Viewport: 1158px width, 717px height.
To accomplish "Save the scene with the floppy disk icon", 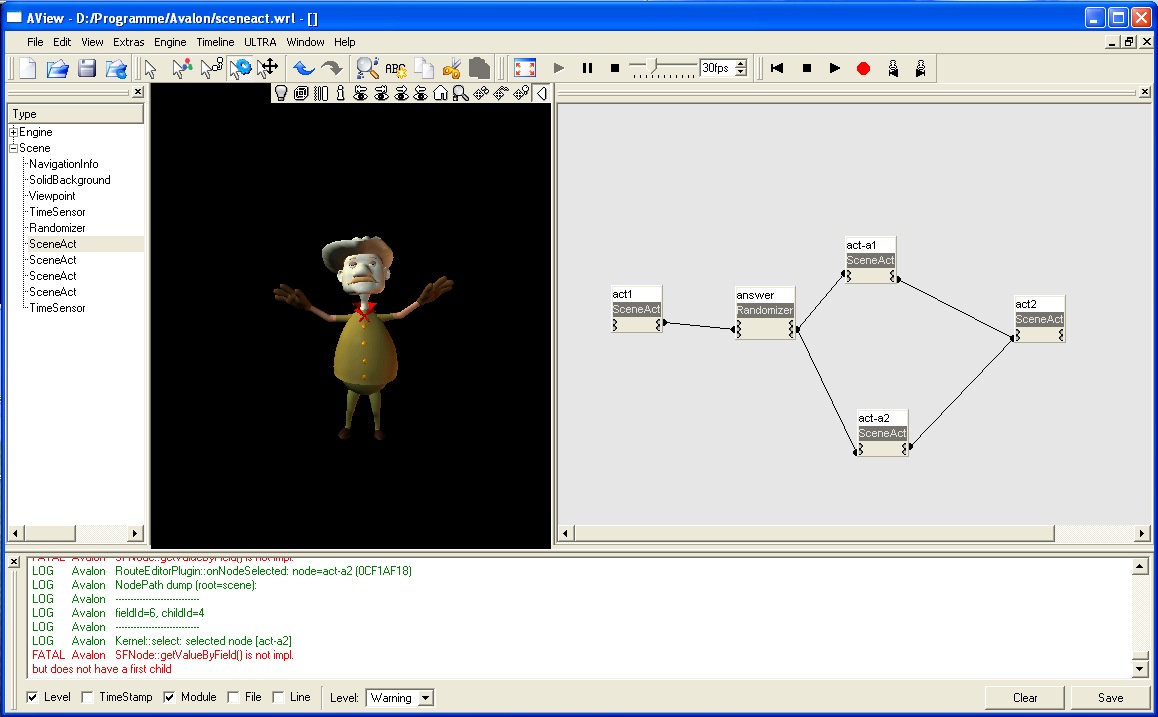I will click(87, 69).
